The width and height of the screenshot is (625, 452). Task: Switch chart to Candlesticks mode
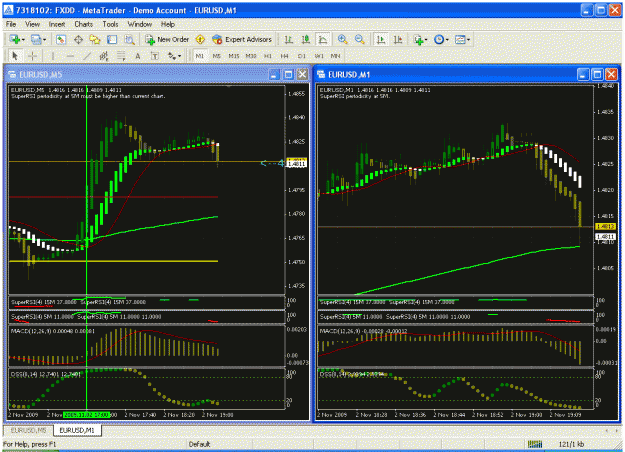pos(306,39)
